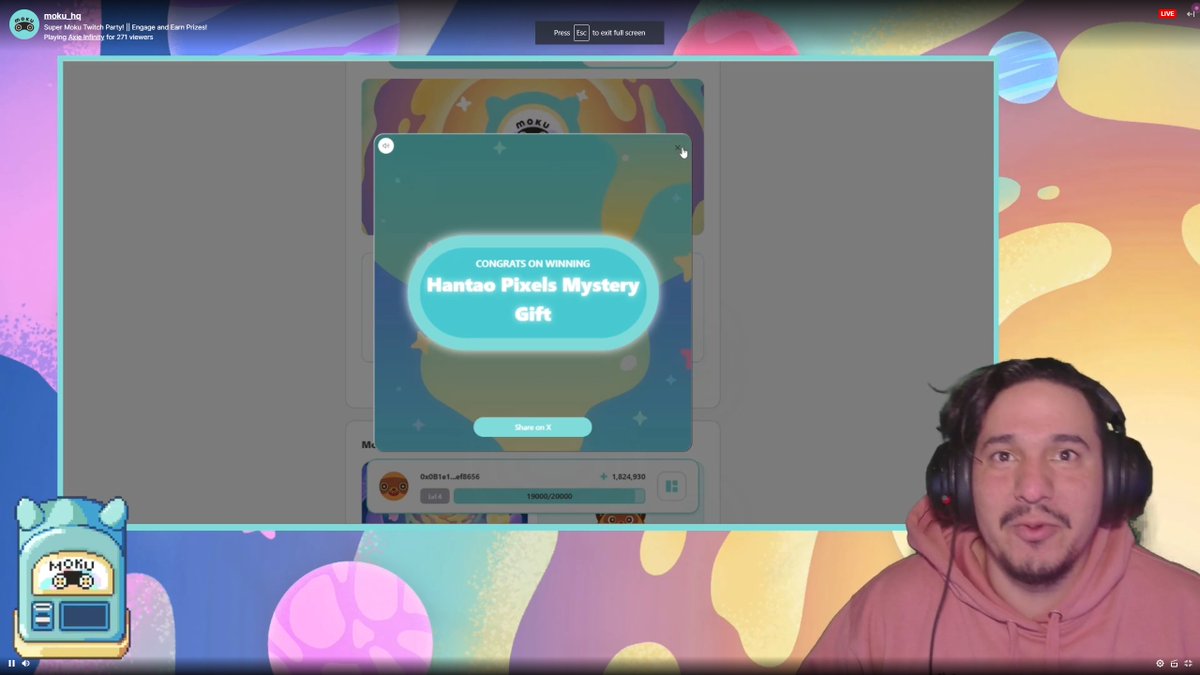
Task: Pause the Twitch stream
Action: pyautogui.click(x=11, y=663)
